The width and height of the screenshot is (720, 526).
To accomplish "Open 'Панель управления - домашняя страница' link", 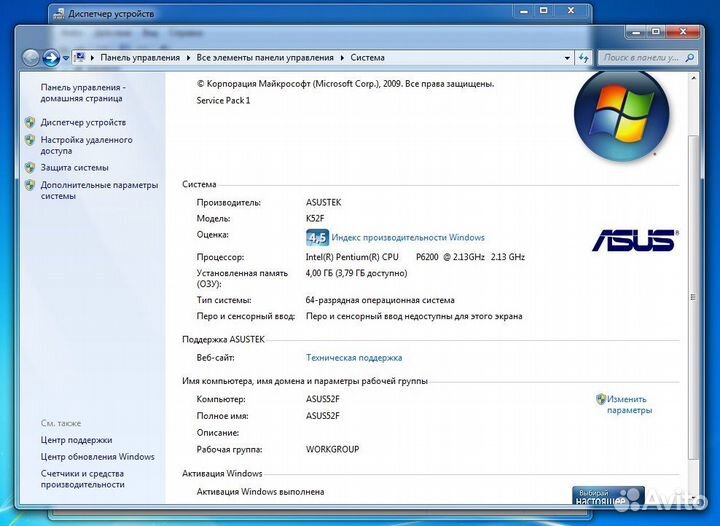I will coord(83,93).
